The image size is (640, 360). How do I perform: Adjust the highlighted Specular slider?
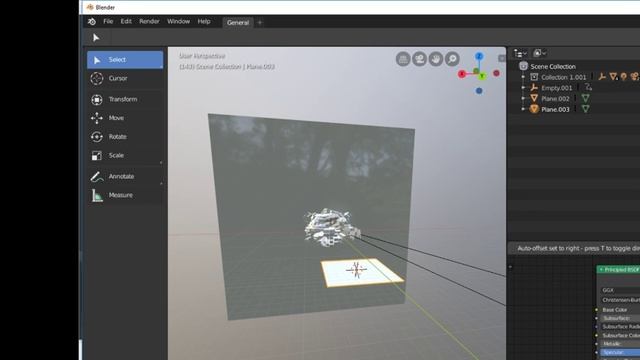coord(620,353)
